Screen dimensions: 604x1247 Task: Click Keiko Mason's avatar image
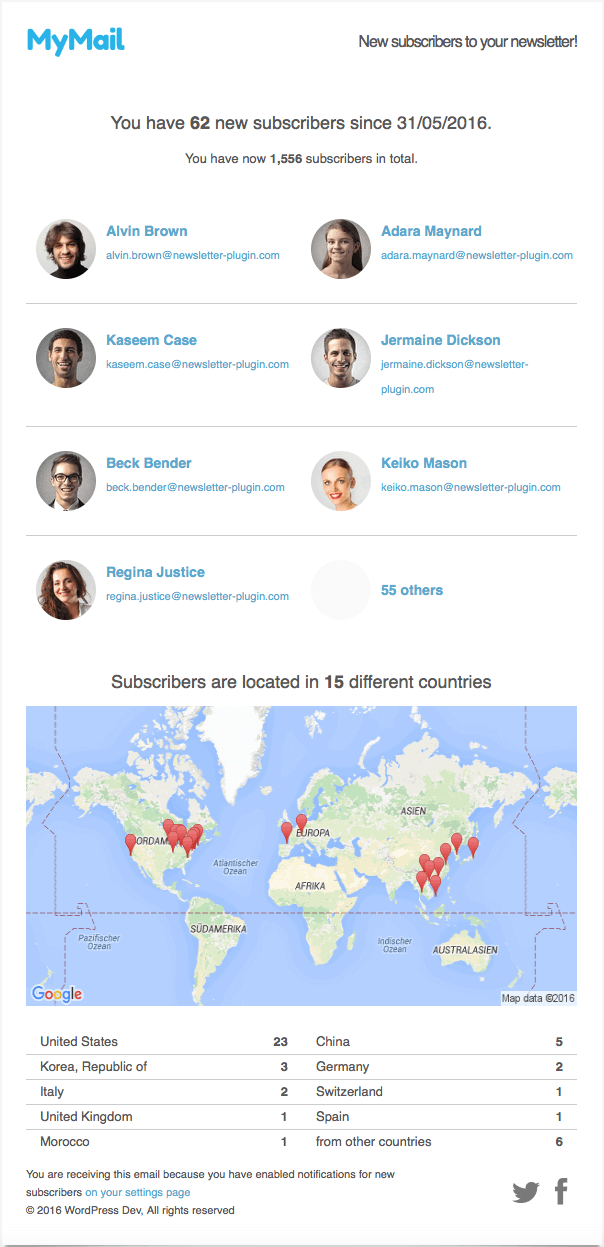(x=341, y=481)
